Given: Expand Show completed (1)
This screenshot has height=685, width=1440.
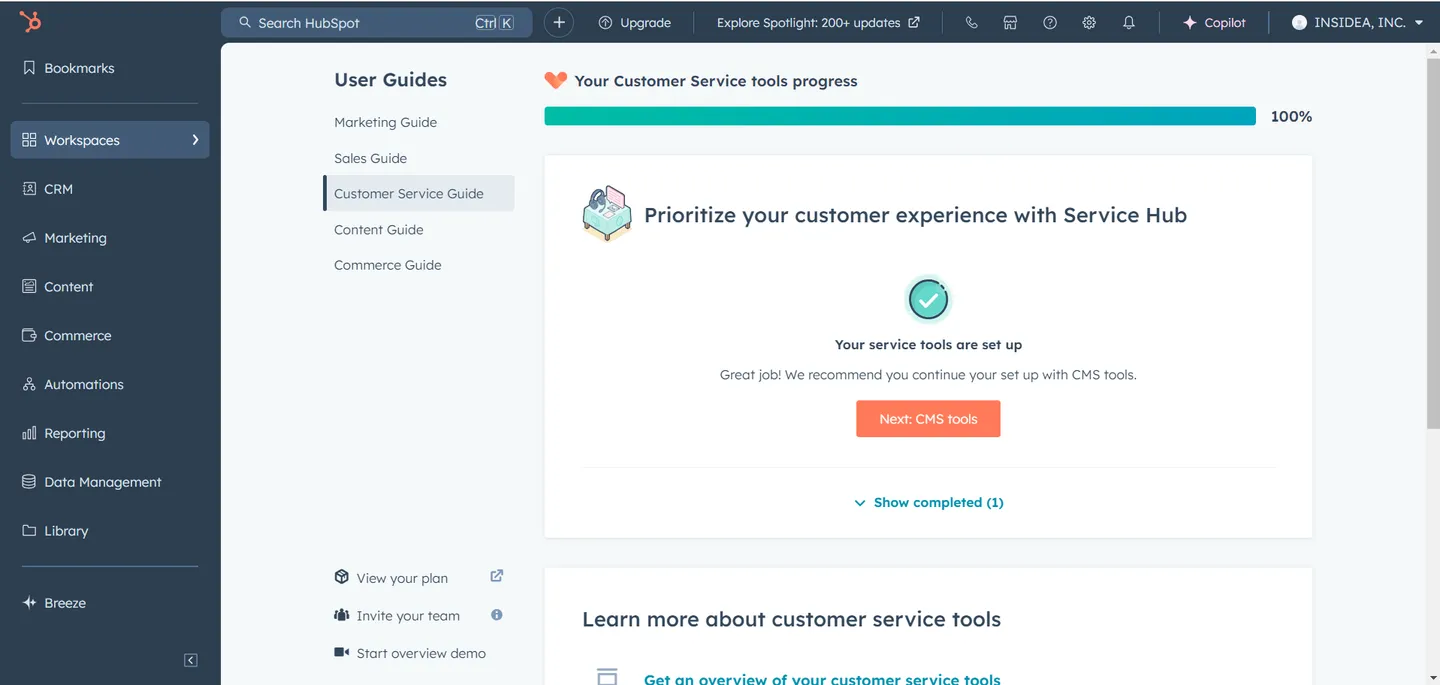Looking at the screenshot, I should (928, 503).
